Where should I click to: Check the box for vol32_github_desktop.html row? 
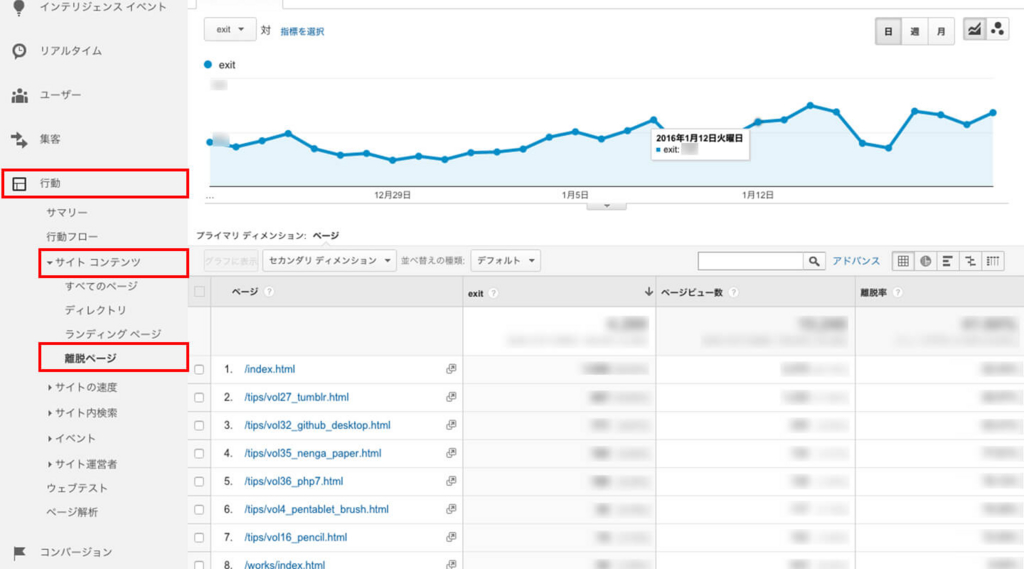(199, 426)
